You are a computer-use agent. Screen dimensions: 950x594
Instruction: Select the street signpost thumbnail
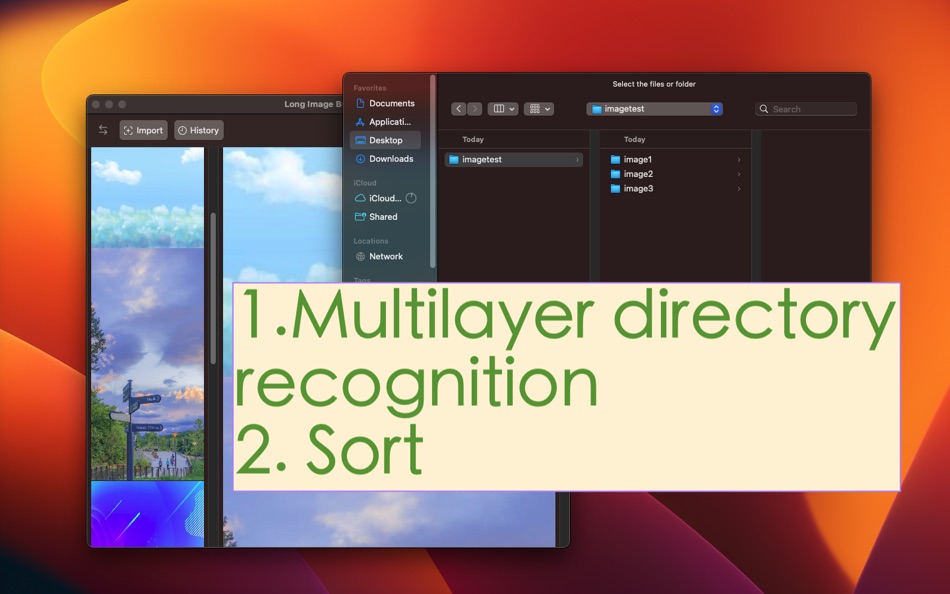pyautogui.click(x=147, y=364)
